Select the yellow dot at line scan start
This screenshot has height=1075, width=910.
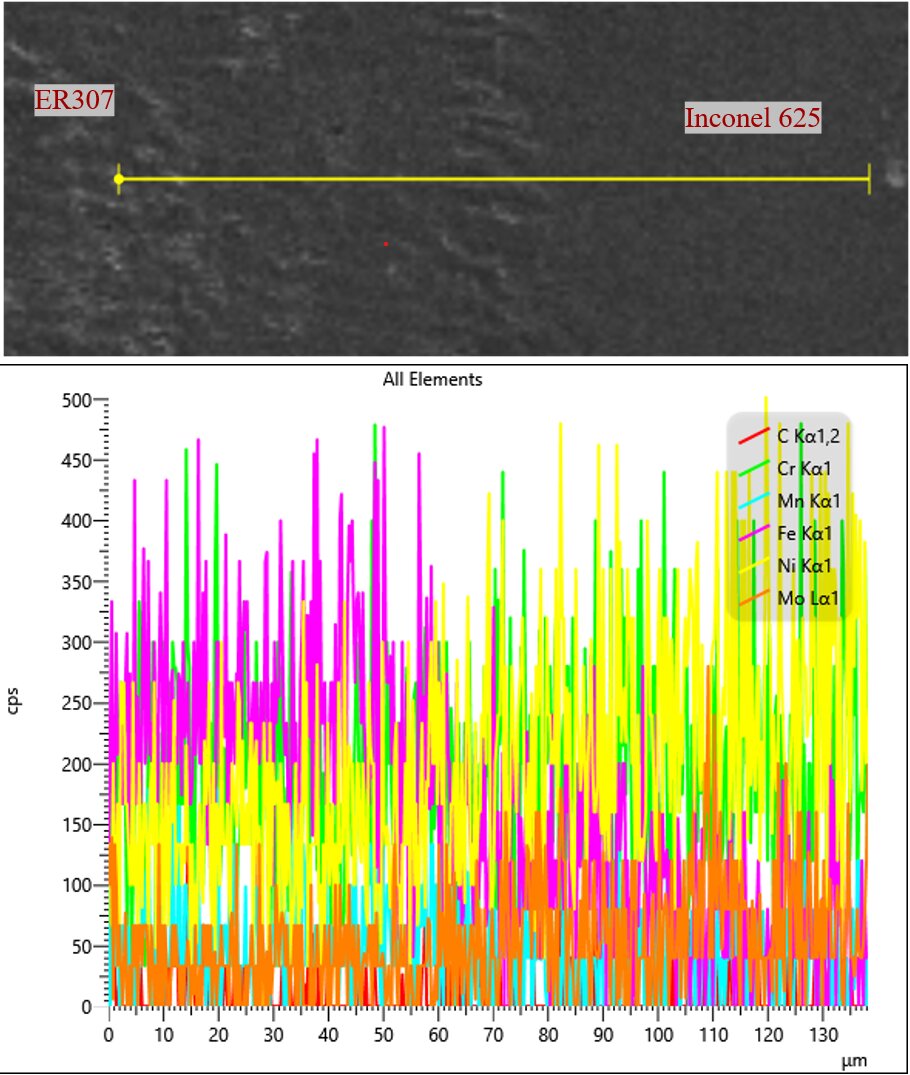[119, 179]
